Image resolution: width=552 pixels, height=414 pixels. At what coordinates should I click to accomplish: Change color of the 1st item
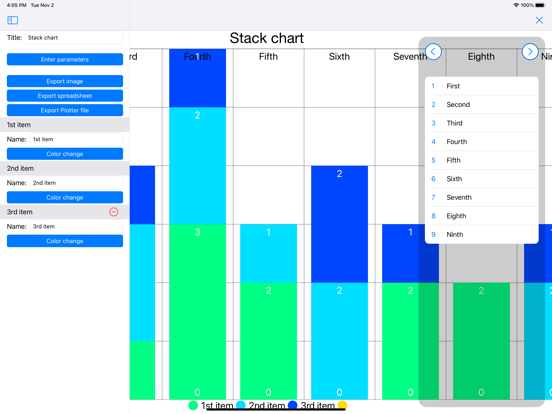(x=65, y=154)
